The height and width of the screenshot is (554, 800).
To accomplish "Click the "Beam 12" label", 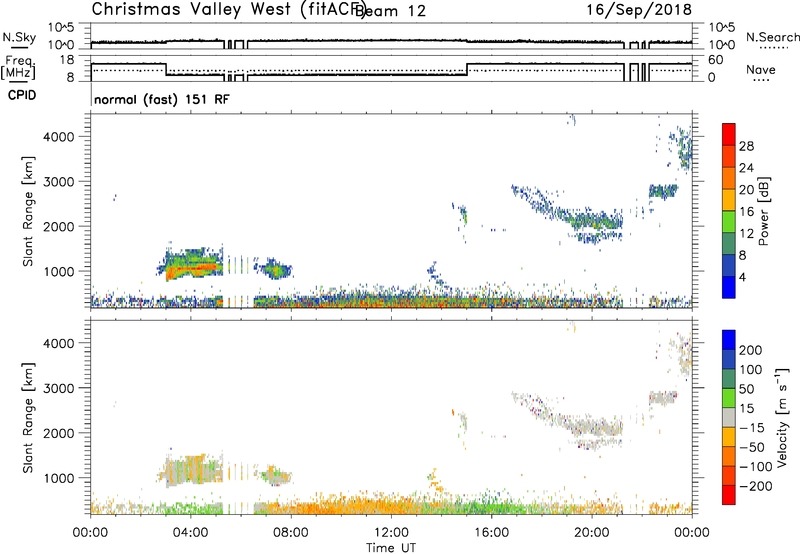I will 391,11.
